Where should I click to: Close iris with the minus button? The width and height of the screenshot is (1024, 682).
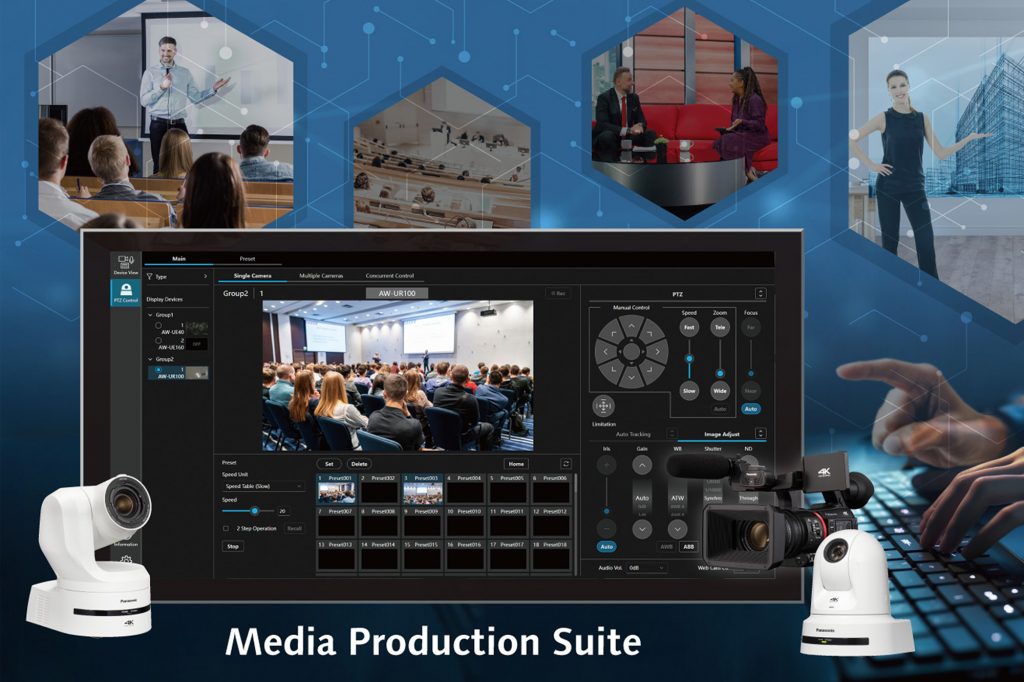point(607,528)
